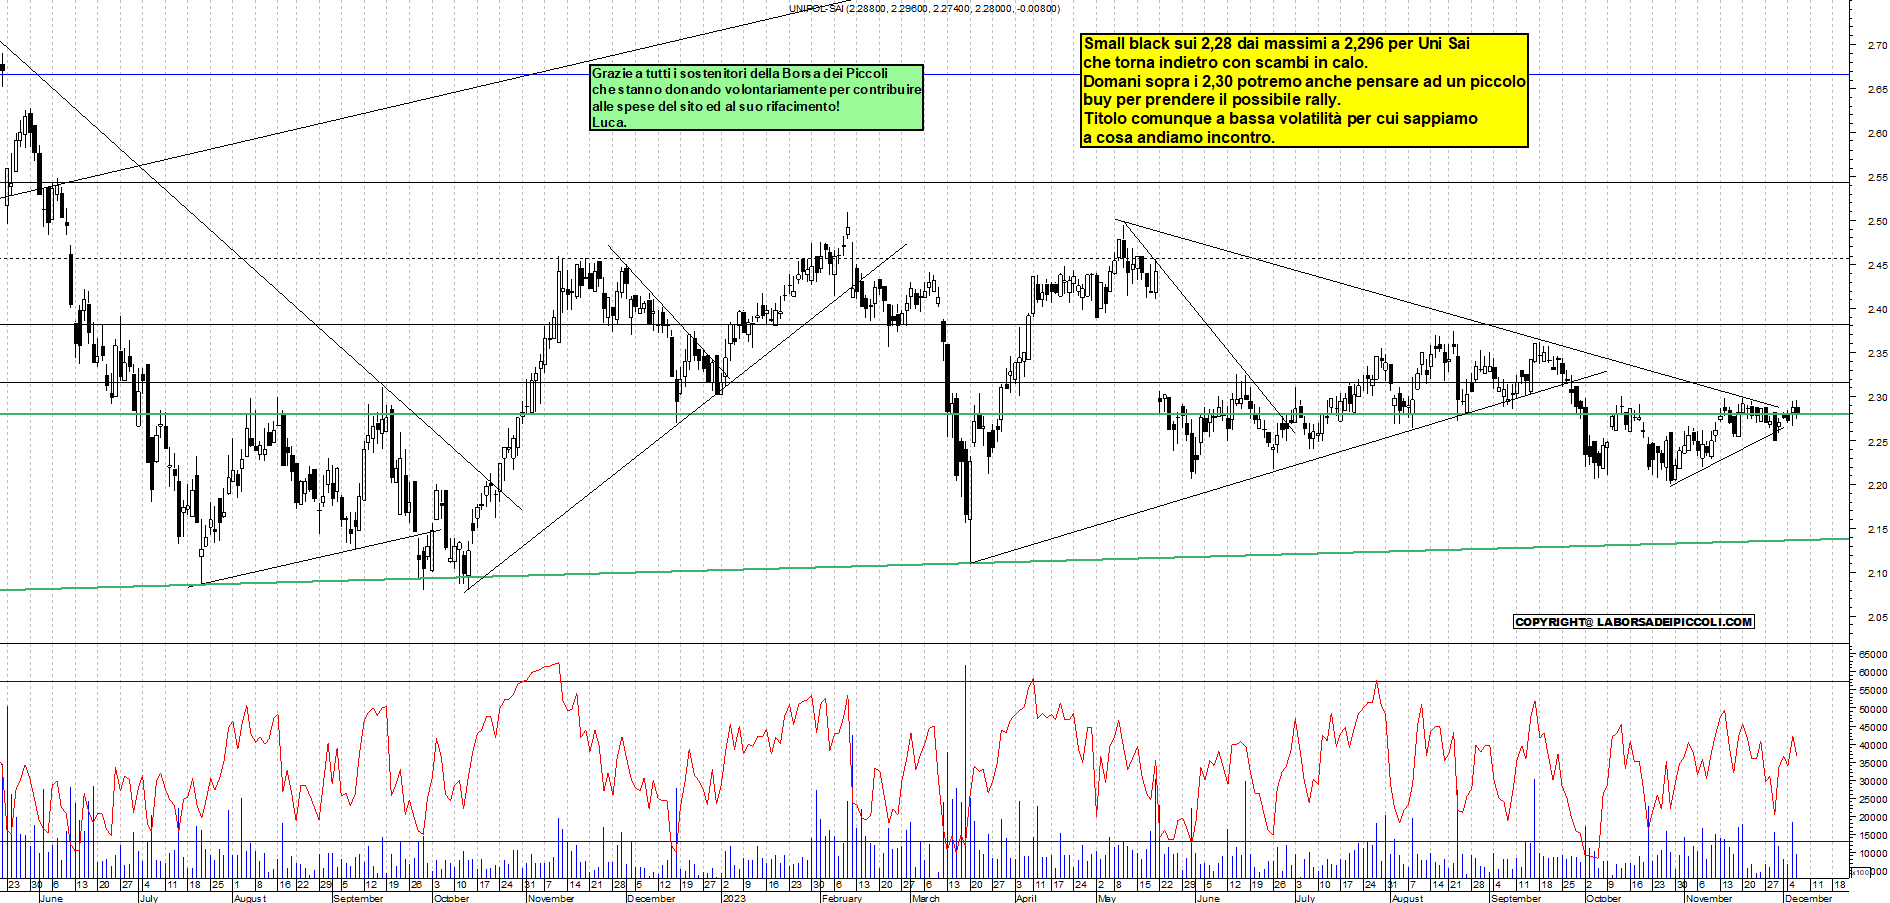Click the 2.10 price axis label
The image size is (1890, 903).
coord(1877,573)
